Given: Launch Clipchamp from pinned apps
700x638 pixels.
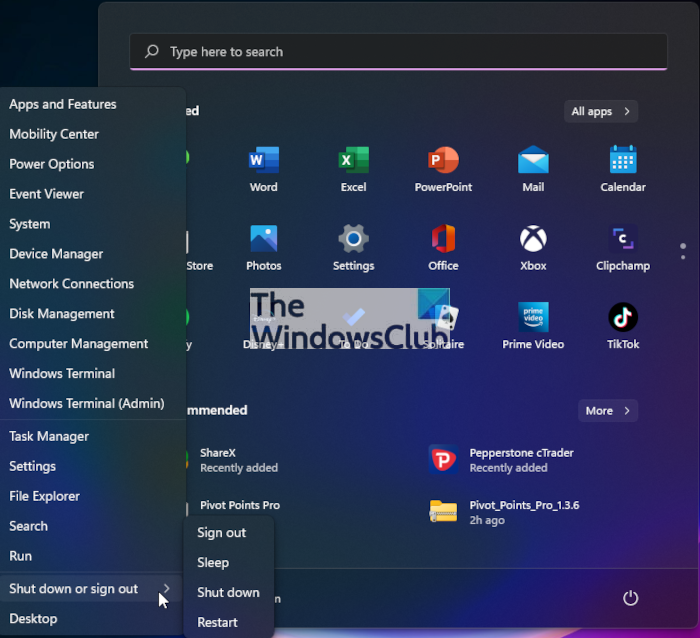Looking at the screenshot, I should (x=623, y=239).
